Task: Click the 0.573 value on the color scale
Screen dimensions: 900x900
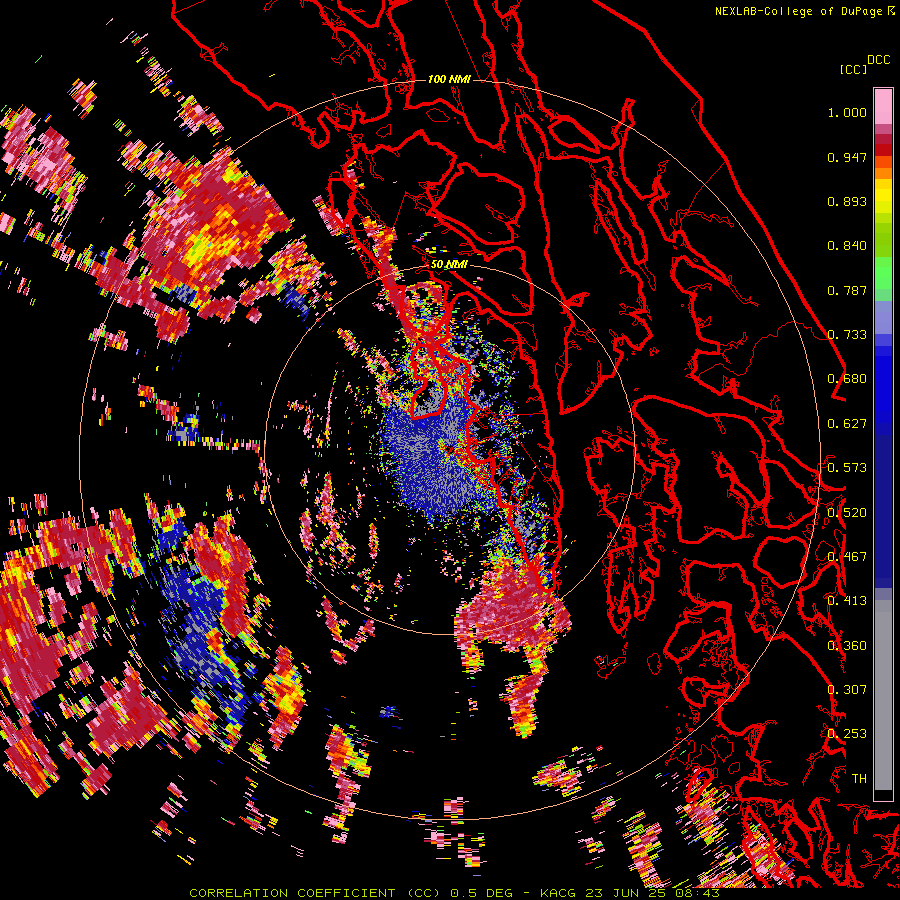Action: pyautogui.click(x=847, y=468)
